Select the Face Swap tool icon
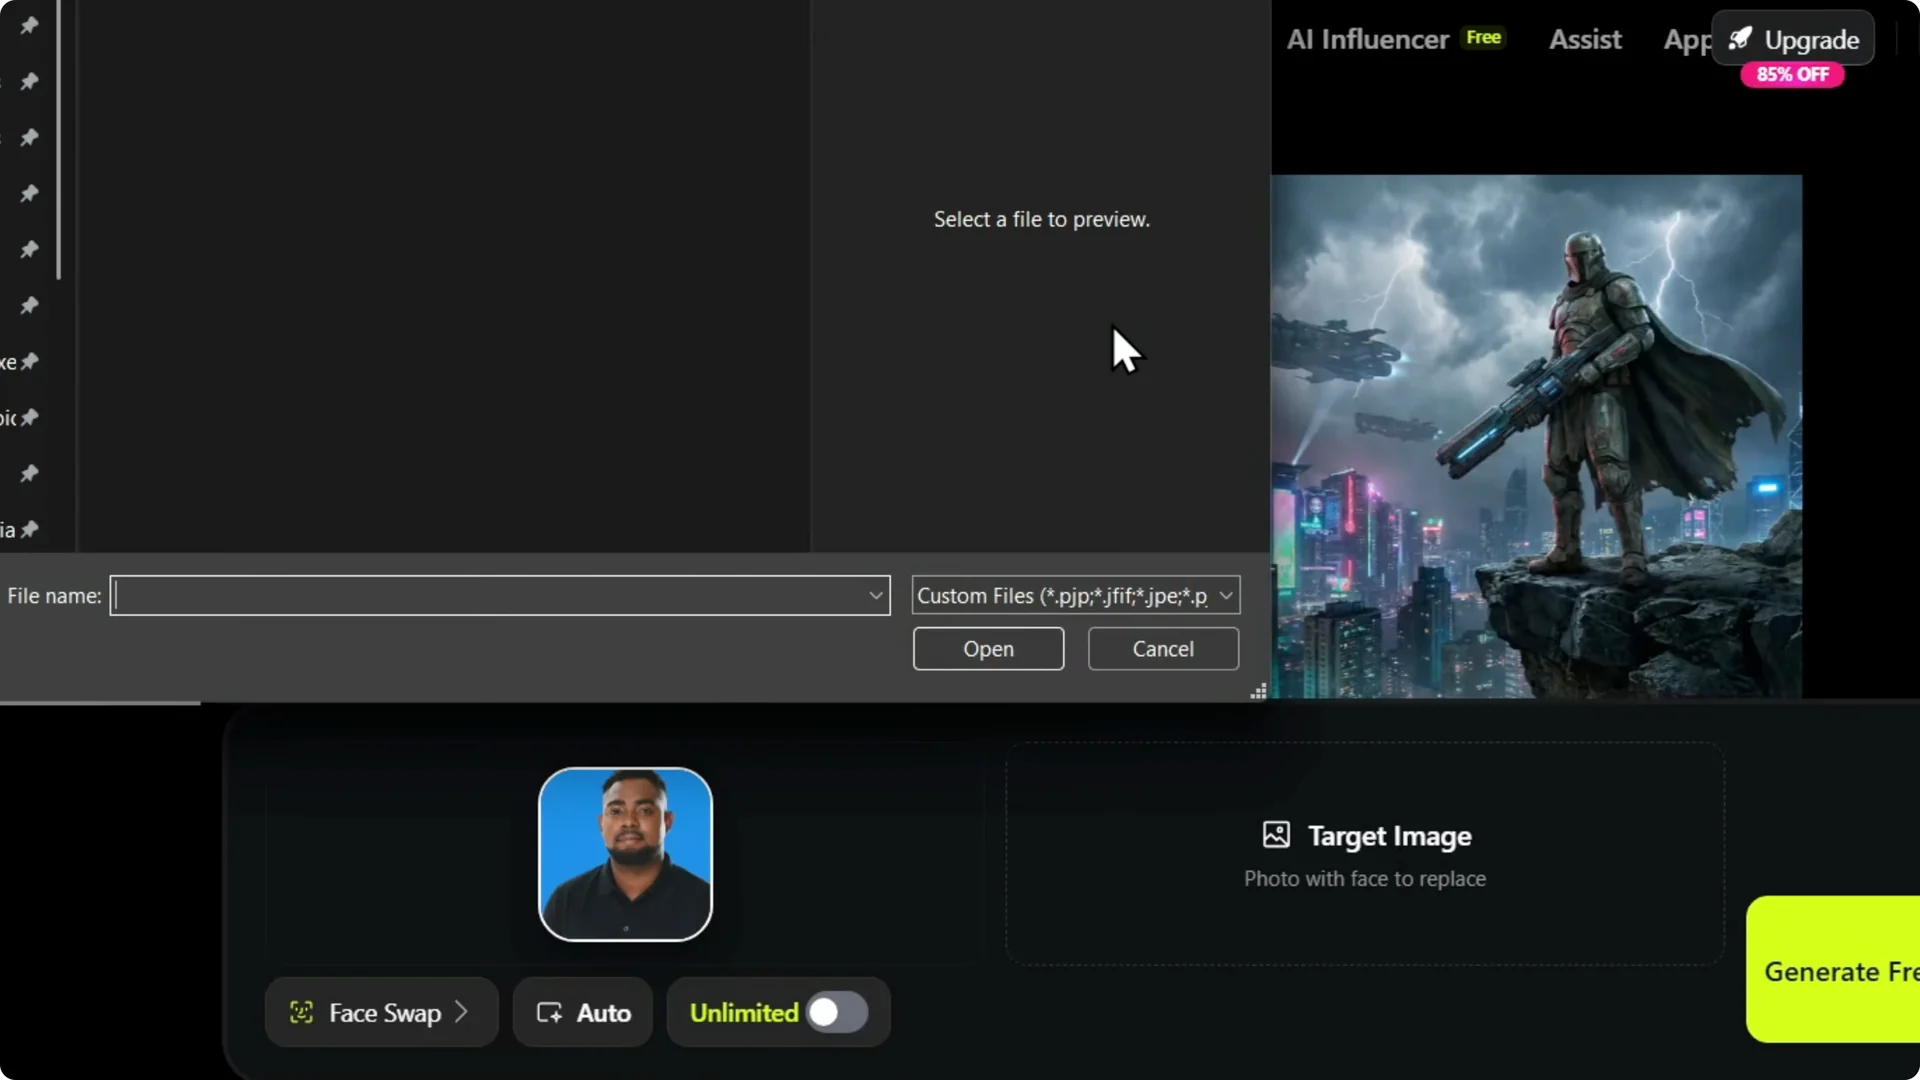 click(x=302, y=1012)
